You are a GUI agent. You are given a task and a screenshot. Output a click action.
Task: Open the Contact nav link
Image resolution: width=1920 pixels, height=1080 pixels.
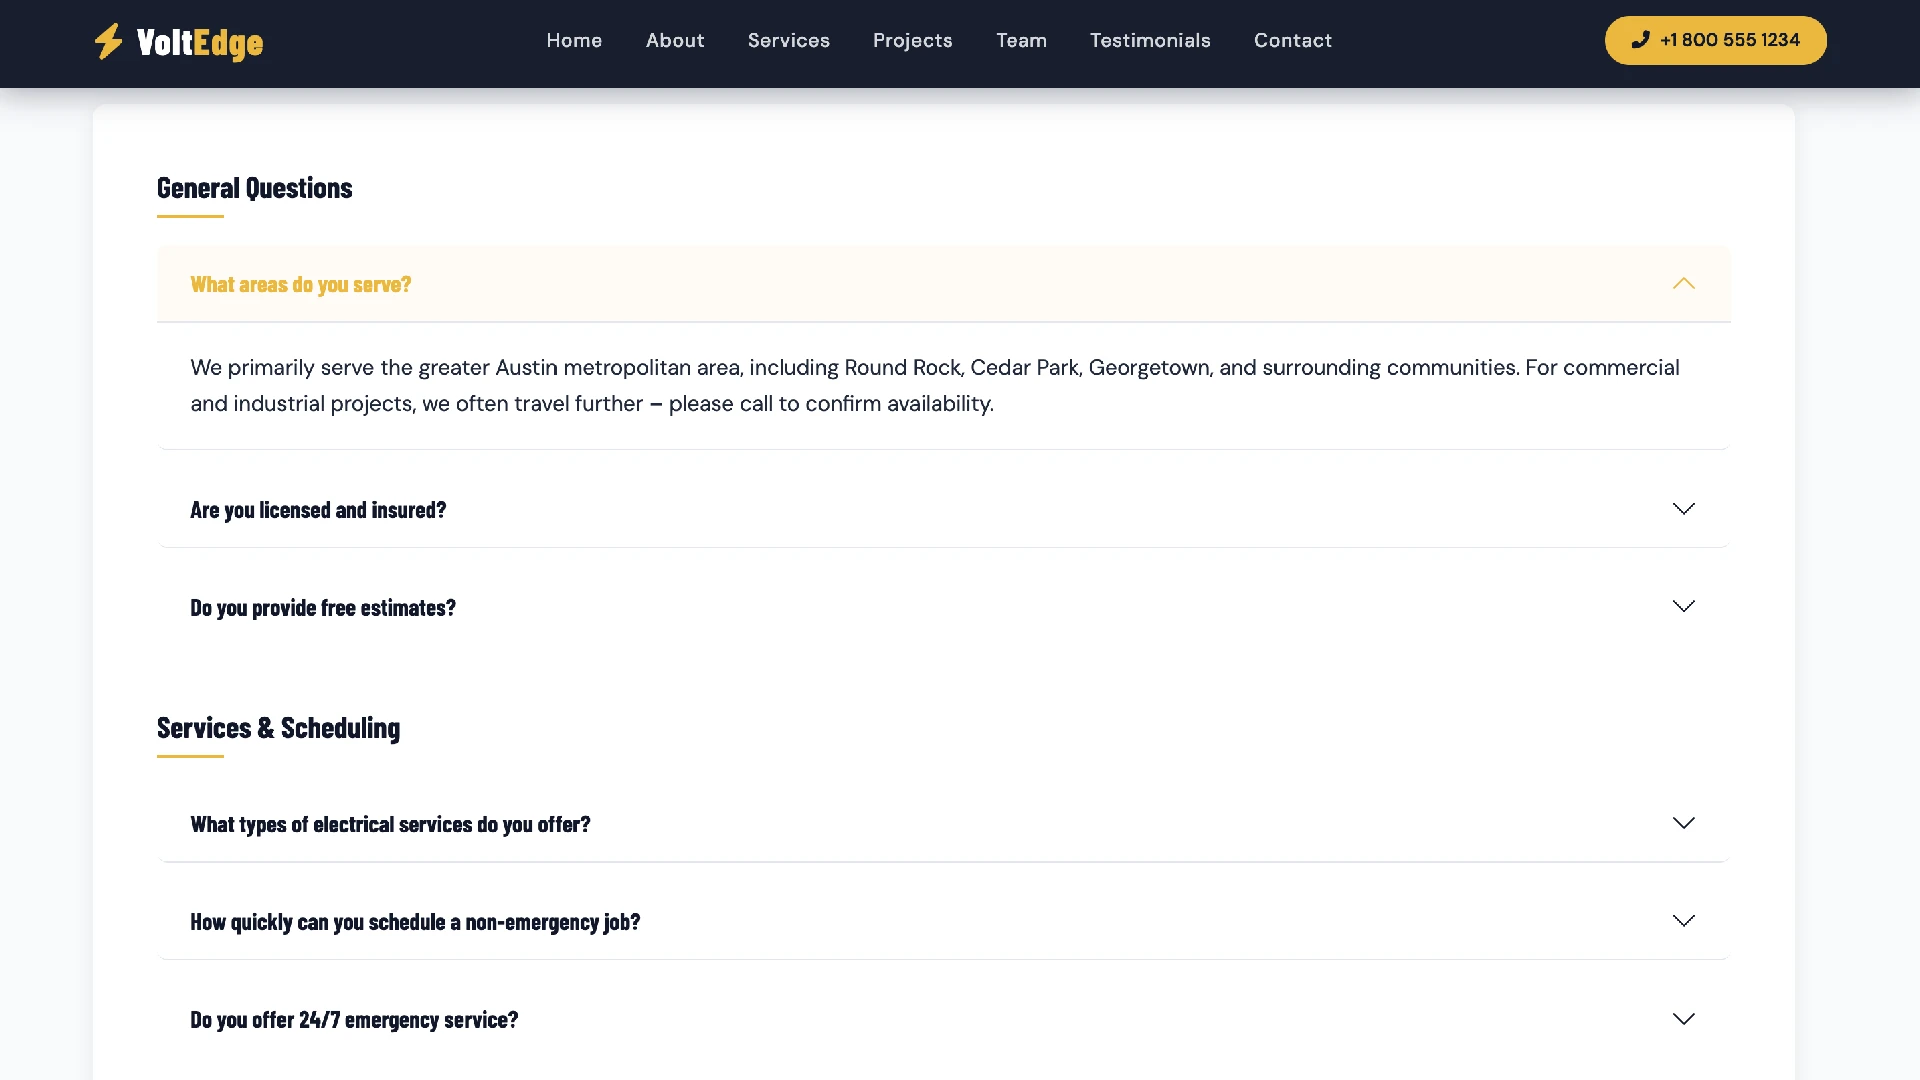pos(1293,40)
